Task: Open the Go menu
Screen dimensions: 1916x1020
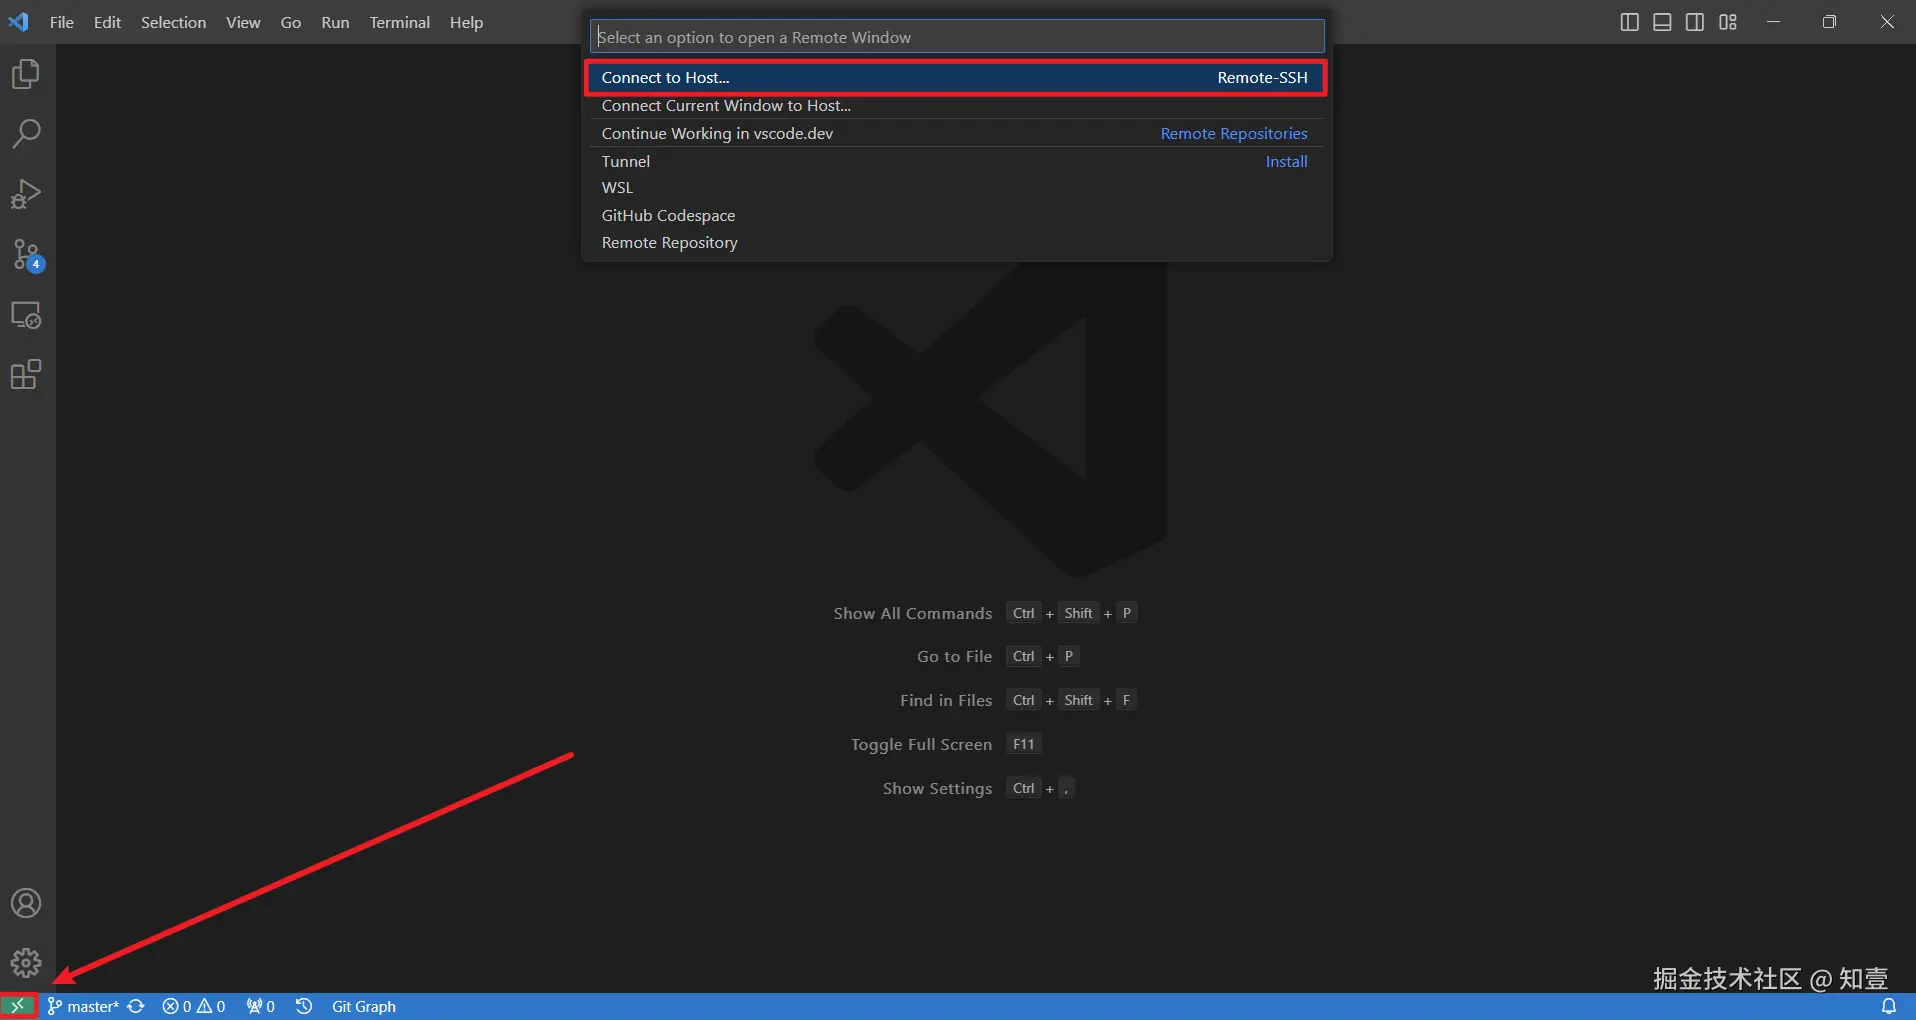Action: point(291,22)
